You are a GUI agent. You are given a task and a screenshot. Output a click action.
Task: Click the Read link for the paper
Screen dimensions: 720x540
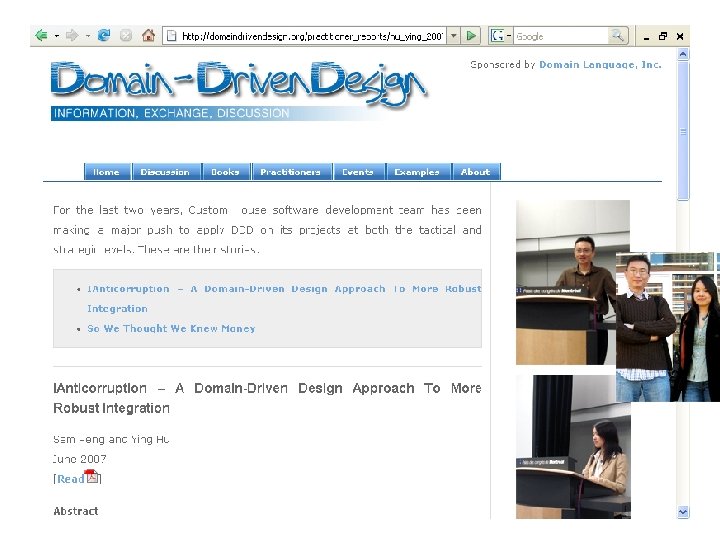click(70, 479)
